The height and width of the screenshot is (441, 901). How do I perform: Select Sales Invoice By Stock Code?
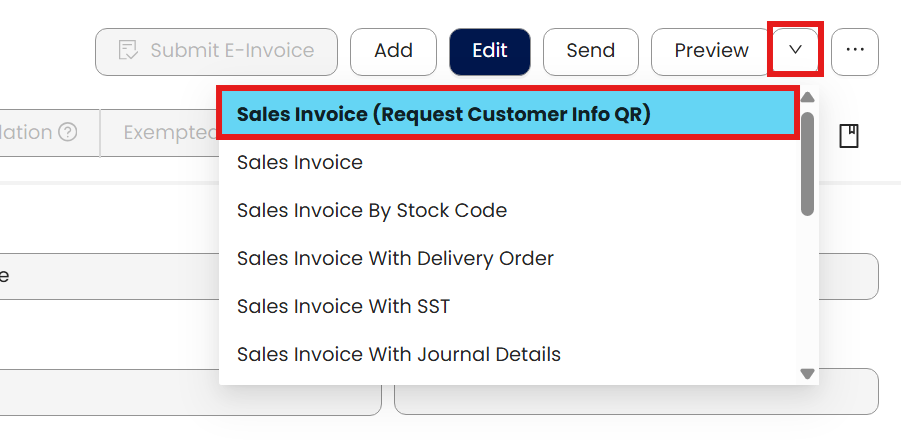372,210
